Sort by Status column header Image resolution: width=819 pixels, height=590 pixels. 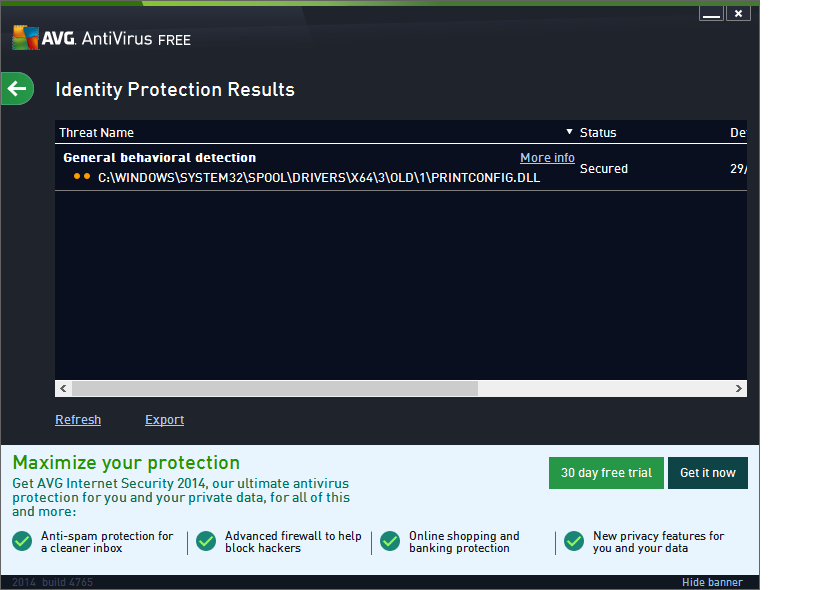point(598,133)
